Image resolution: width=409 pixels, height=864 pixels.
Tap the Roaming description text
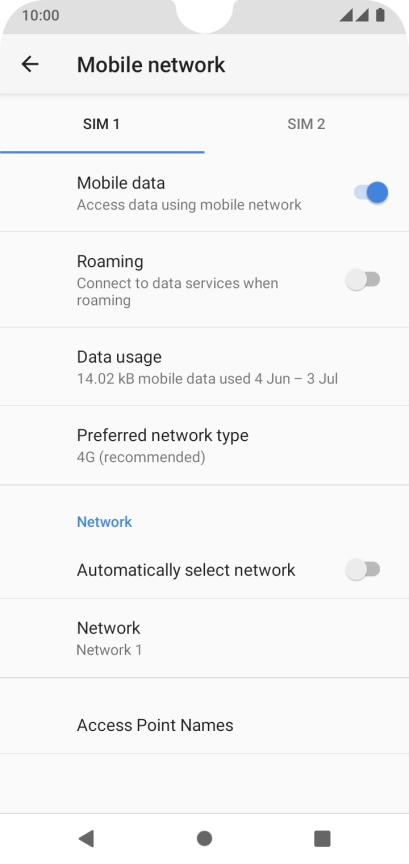tap(177, 291)
